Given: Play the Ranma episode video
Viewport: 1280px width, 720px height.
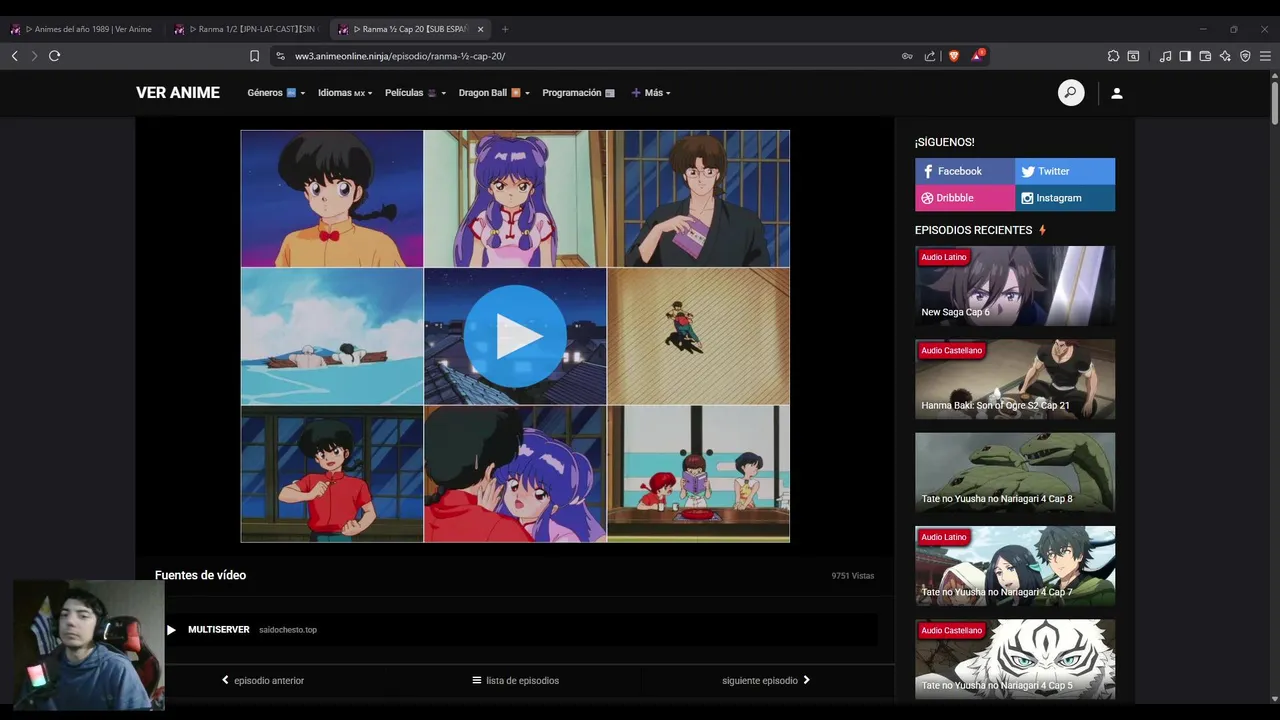Looking at the screenshot, I should [x=515, y=336].
